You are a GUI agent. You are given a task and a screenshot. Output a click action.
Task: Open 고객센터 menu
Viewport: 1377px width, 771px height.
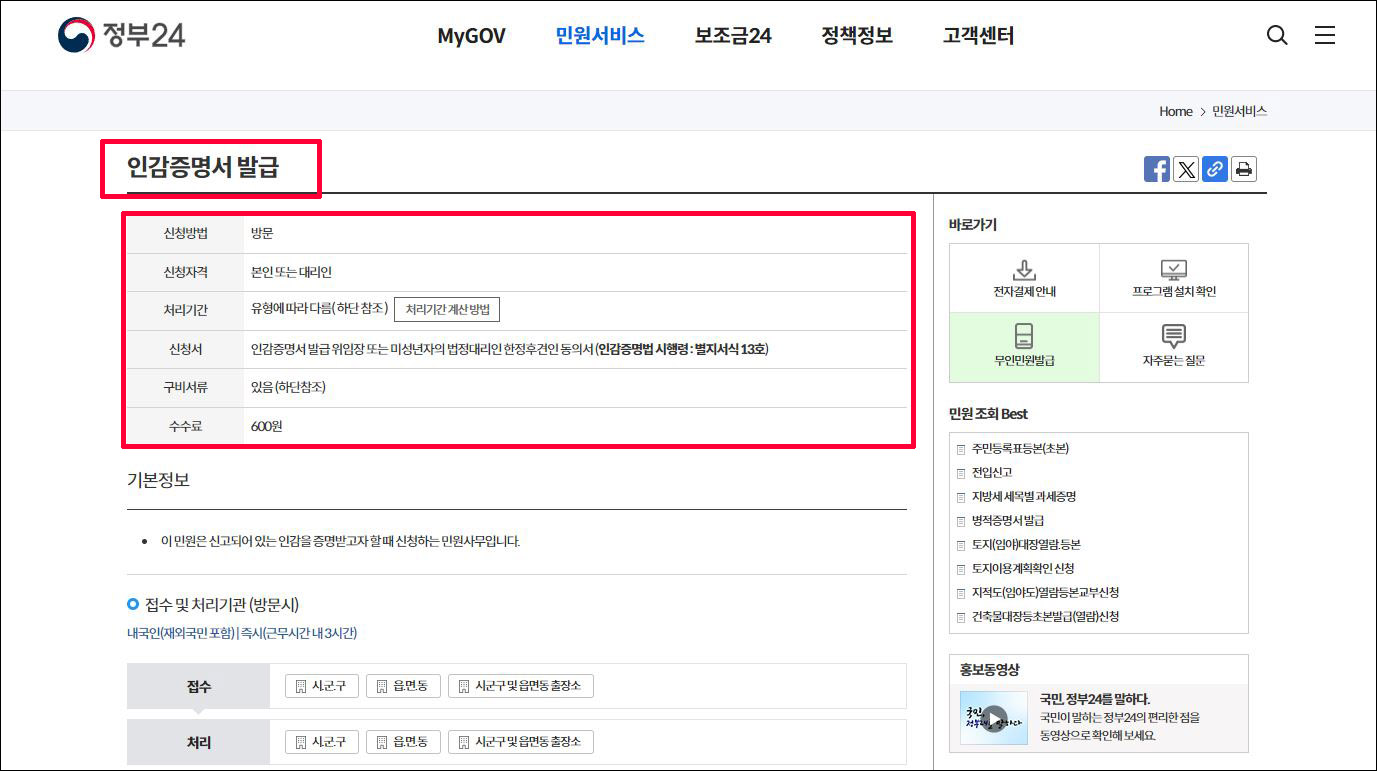pyautogui.click(x=978, y=36)
